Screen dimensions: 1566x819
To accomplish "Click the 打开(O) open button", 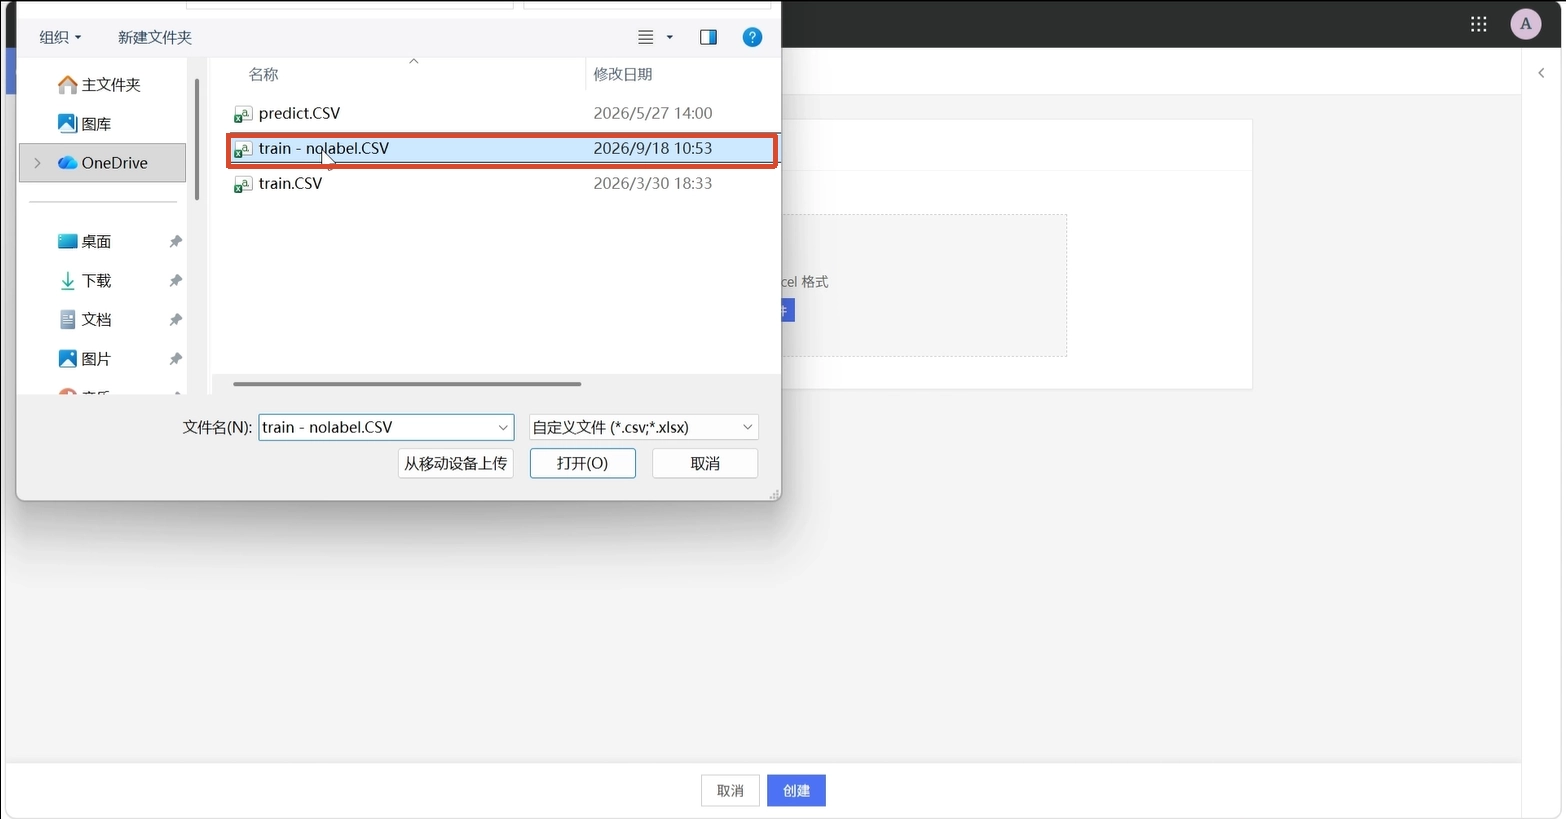I will click(583, 463).
